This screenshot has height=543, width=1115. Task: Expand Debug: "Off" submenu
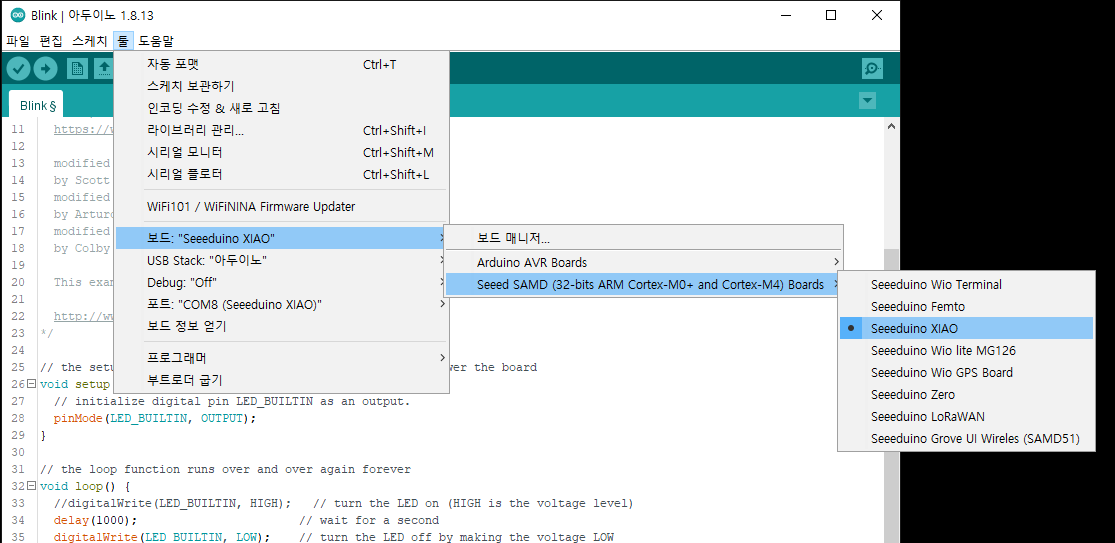click(x=282, y=282)
